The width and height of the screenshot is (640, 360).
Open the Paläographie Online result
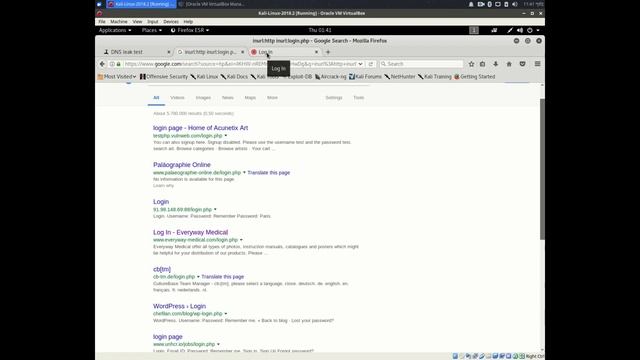[x=182, y=165]
